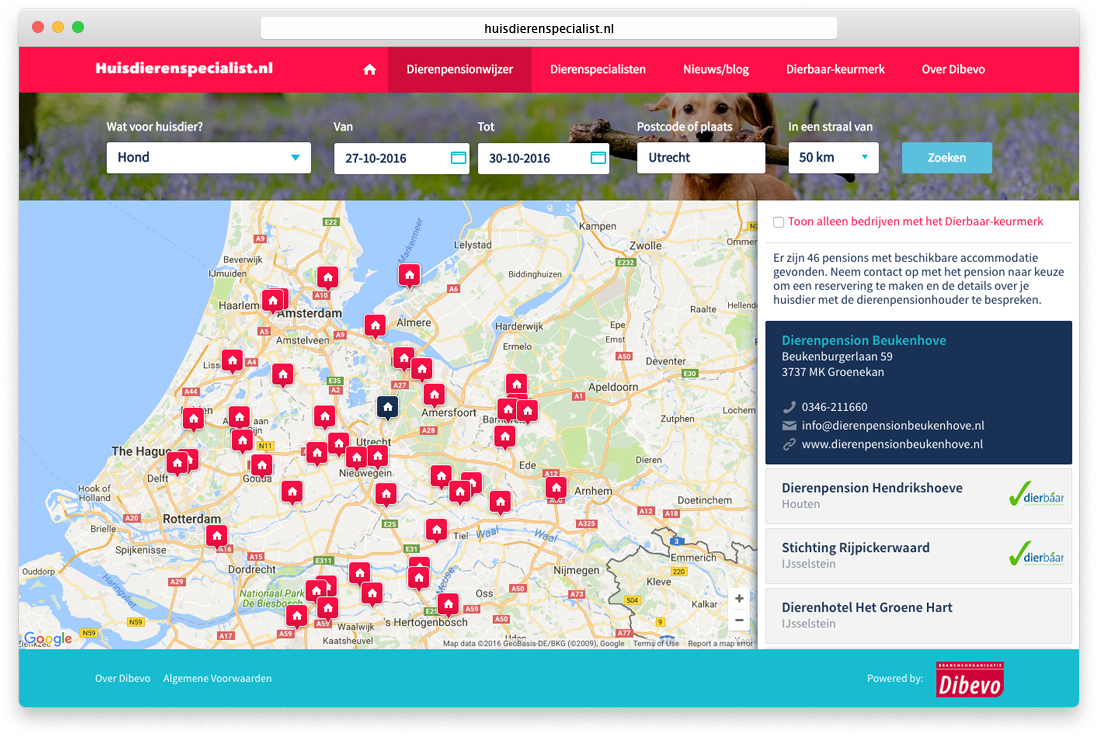Click the Google logo on the map
The width and height of the screenshot is (1098, 736).
click(x=48, y=638)
